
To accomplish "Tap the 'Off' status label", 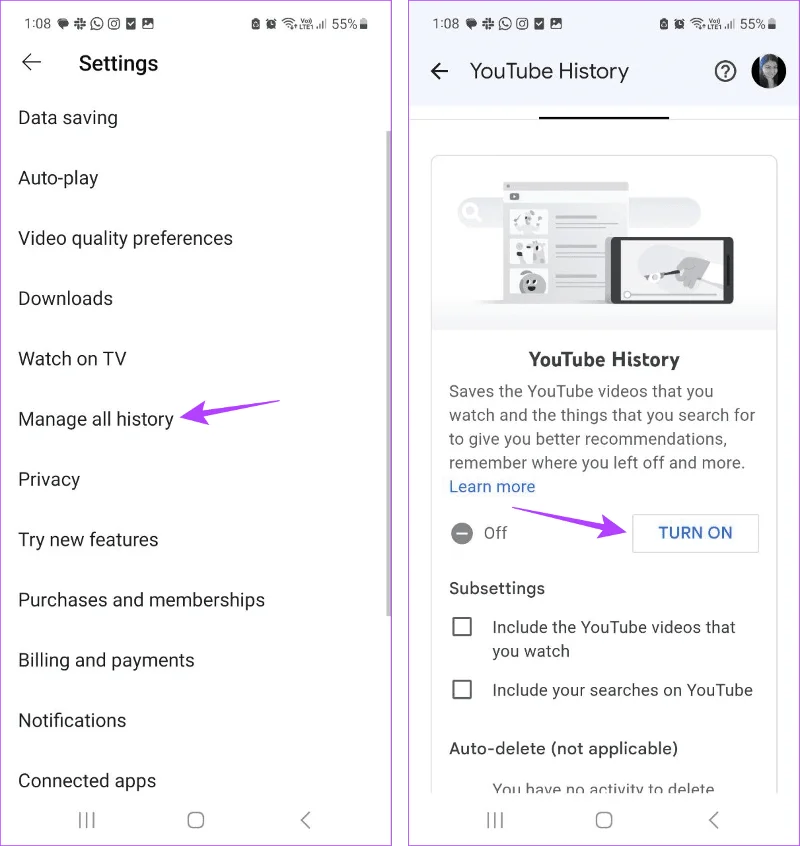I will tap(495, 533).
